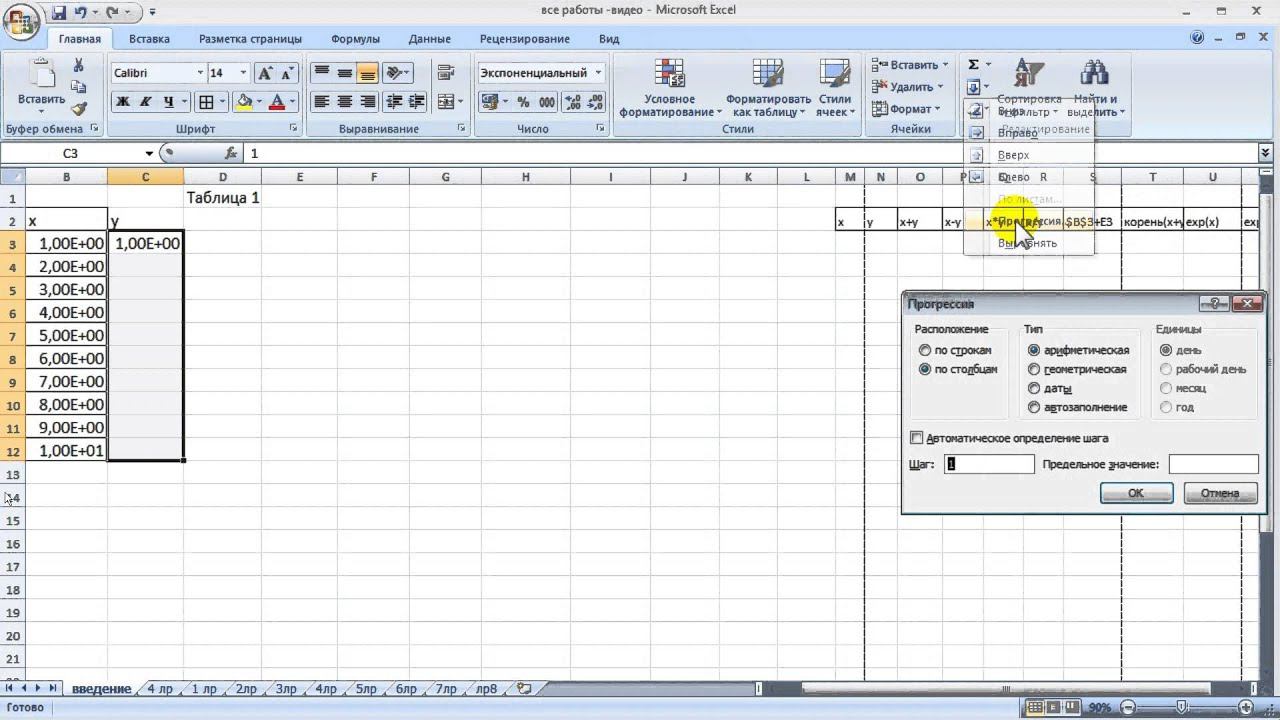Viewport: 1280px width, 720px height.
Task: Click the Шаг input field
Action: [x=990, y=464]
